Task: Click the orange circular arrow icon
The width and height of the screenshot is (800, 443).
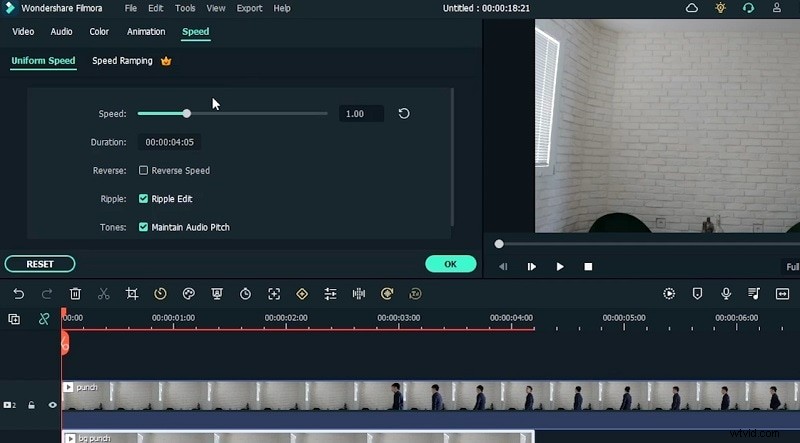Action: click(x=387, y=293)
